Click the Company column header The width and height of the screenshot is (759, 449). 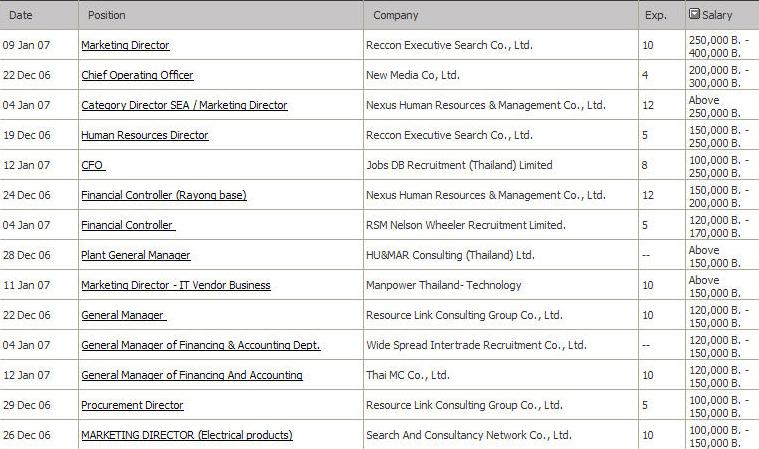[395, 15]
